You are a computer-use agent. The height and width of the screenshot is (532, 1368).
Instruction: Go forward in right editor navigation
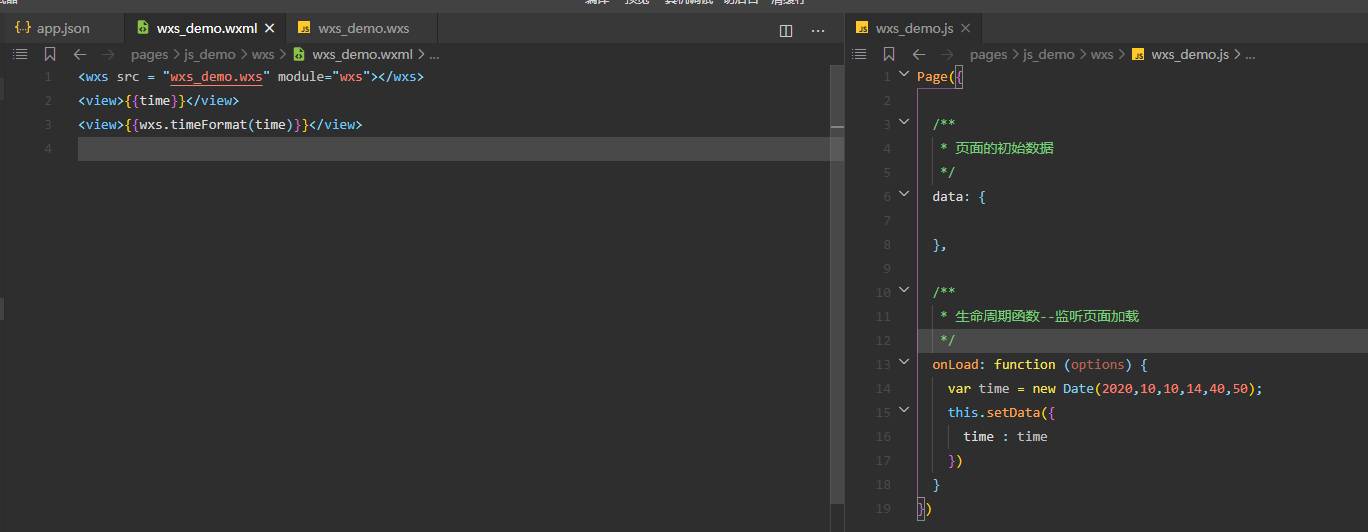point(948,55)
